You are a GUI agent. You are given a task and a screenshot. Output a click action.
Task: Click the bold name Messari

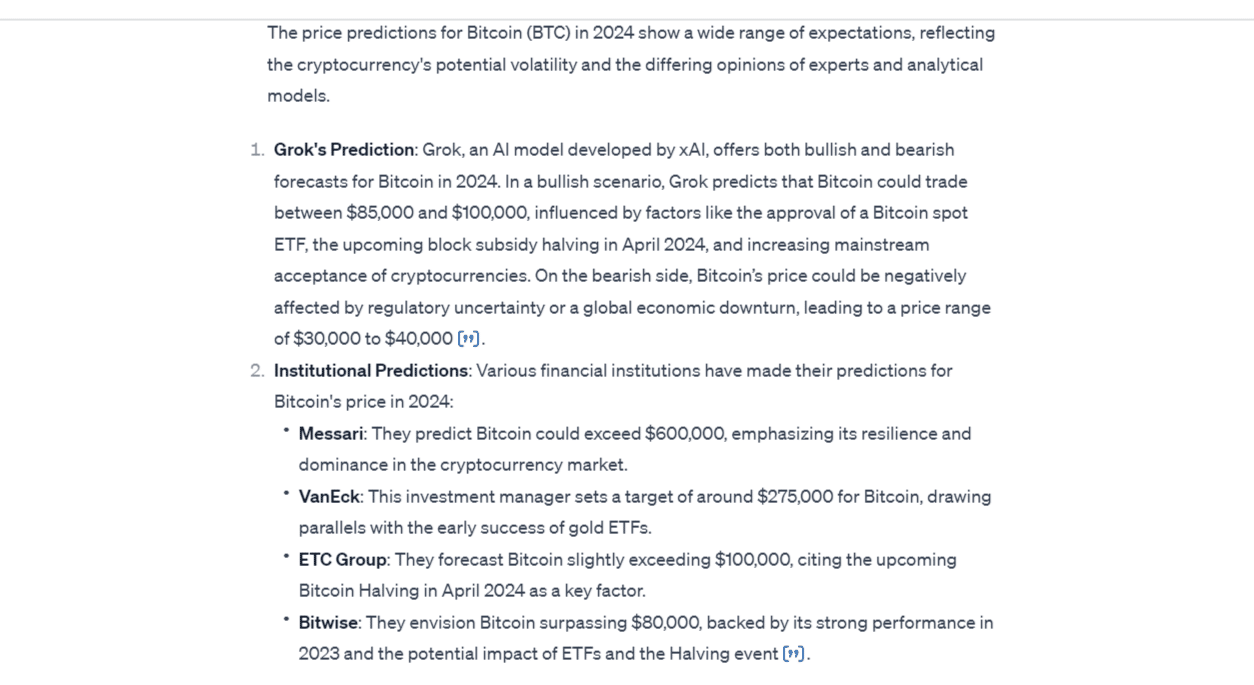tap(331, 434)
